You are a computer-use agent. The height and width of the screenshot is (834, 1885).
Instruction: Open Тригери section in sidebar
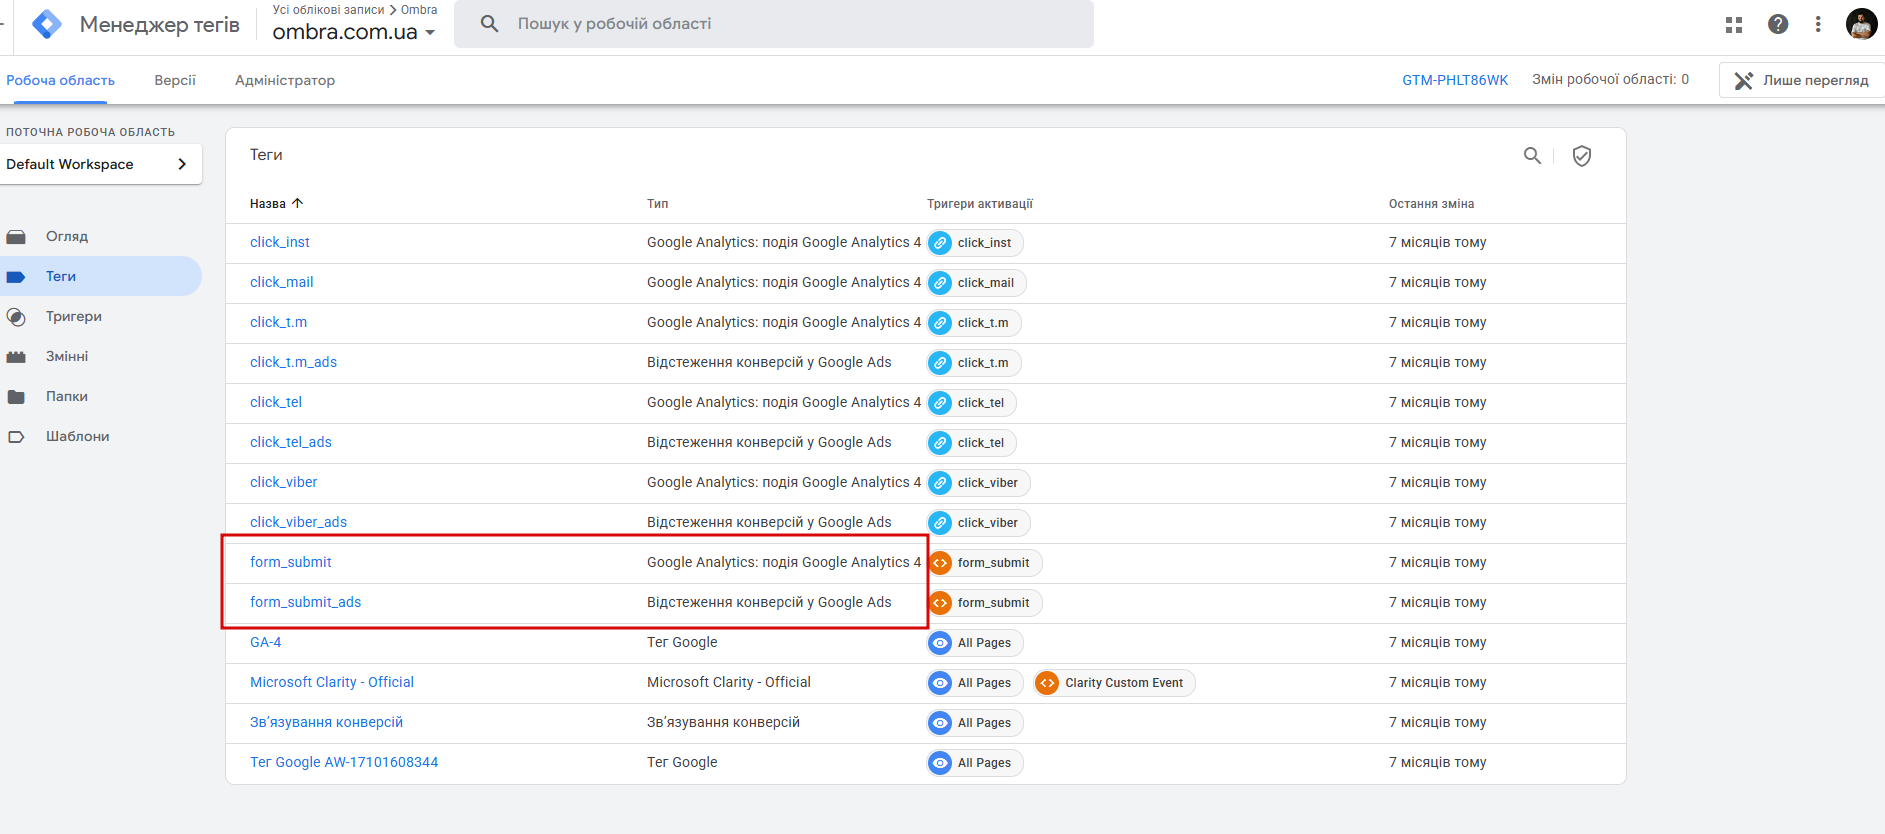point(74,317)
